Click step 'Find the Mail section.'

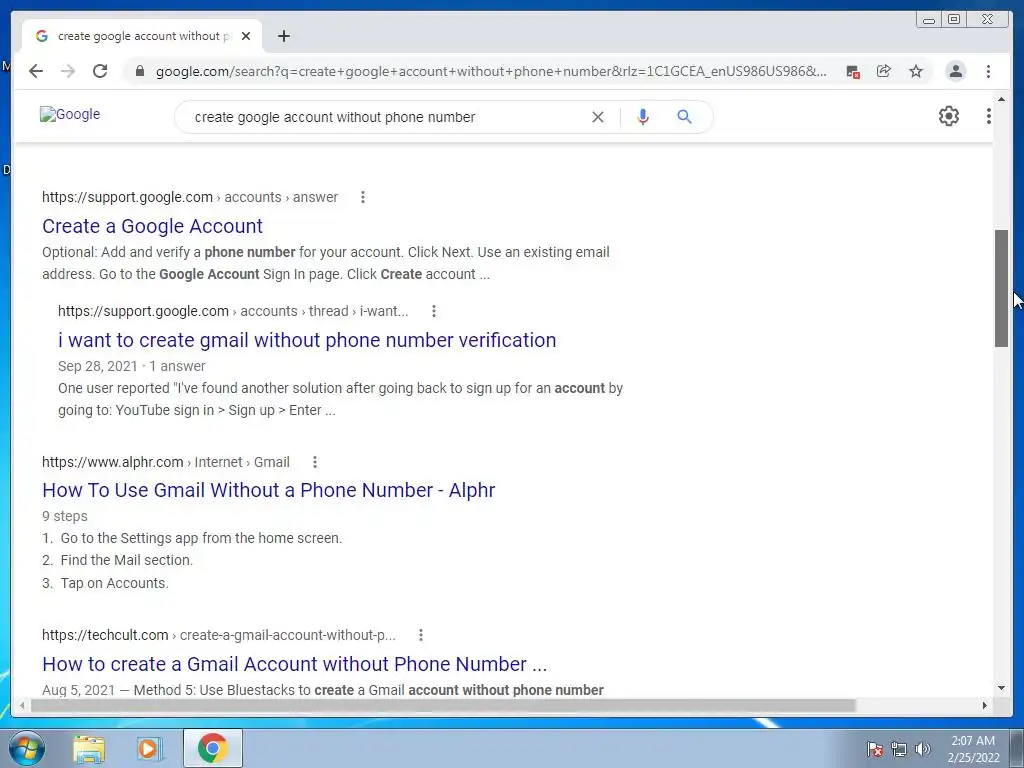pos(127,560)
